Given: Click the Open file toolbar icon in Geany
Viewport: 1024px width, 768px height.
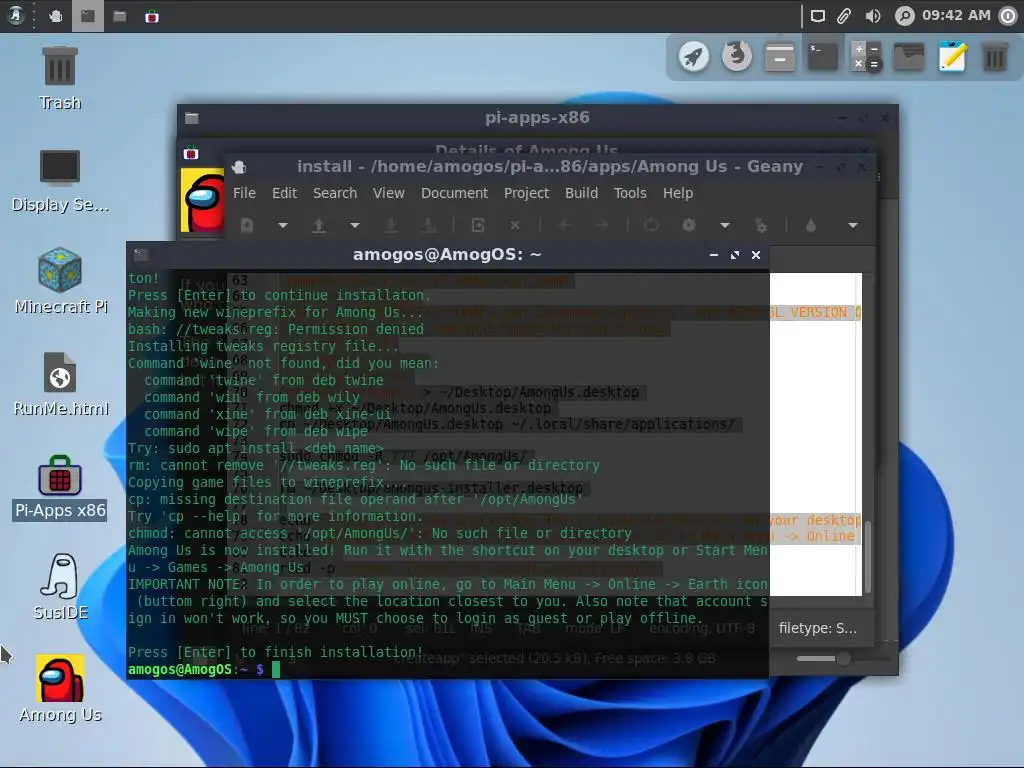Looking at the screenshot, I should [319, 225].
